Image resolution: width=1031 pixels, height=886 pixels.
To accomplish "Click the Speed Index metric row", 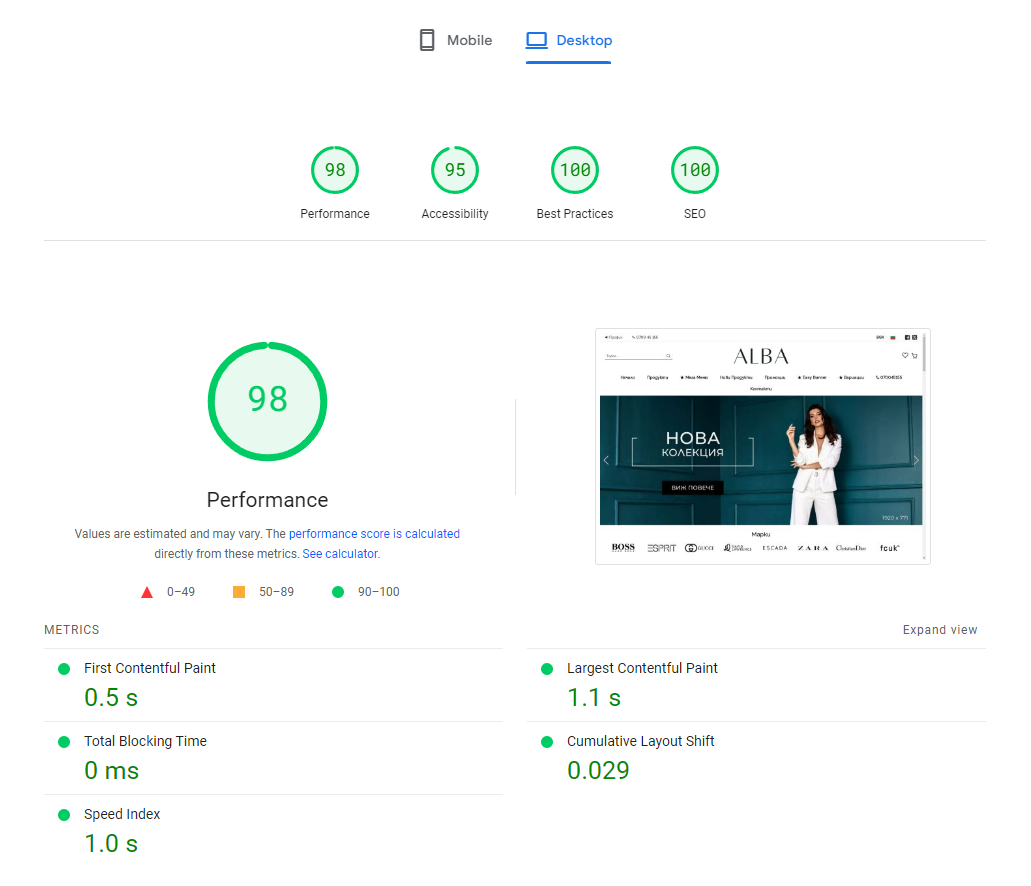I will coord(122,815).
